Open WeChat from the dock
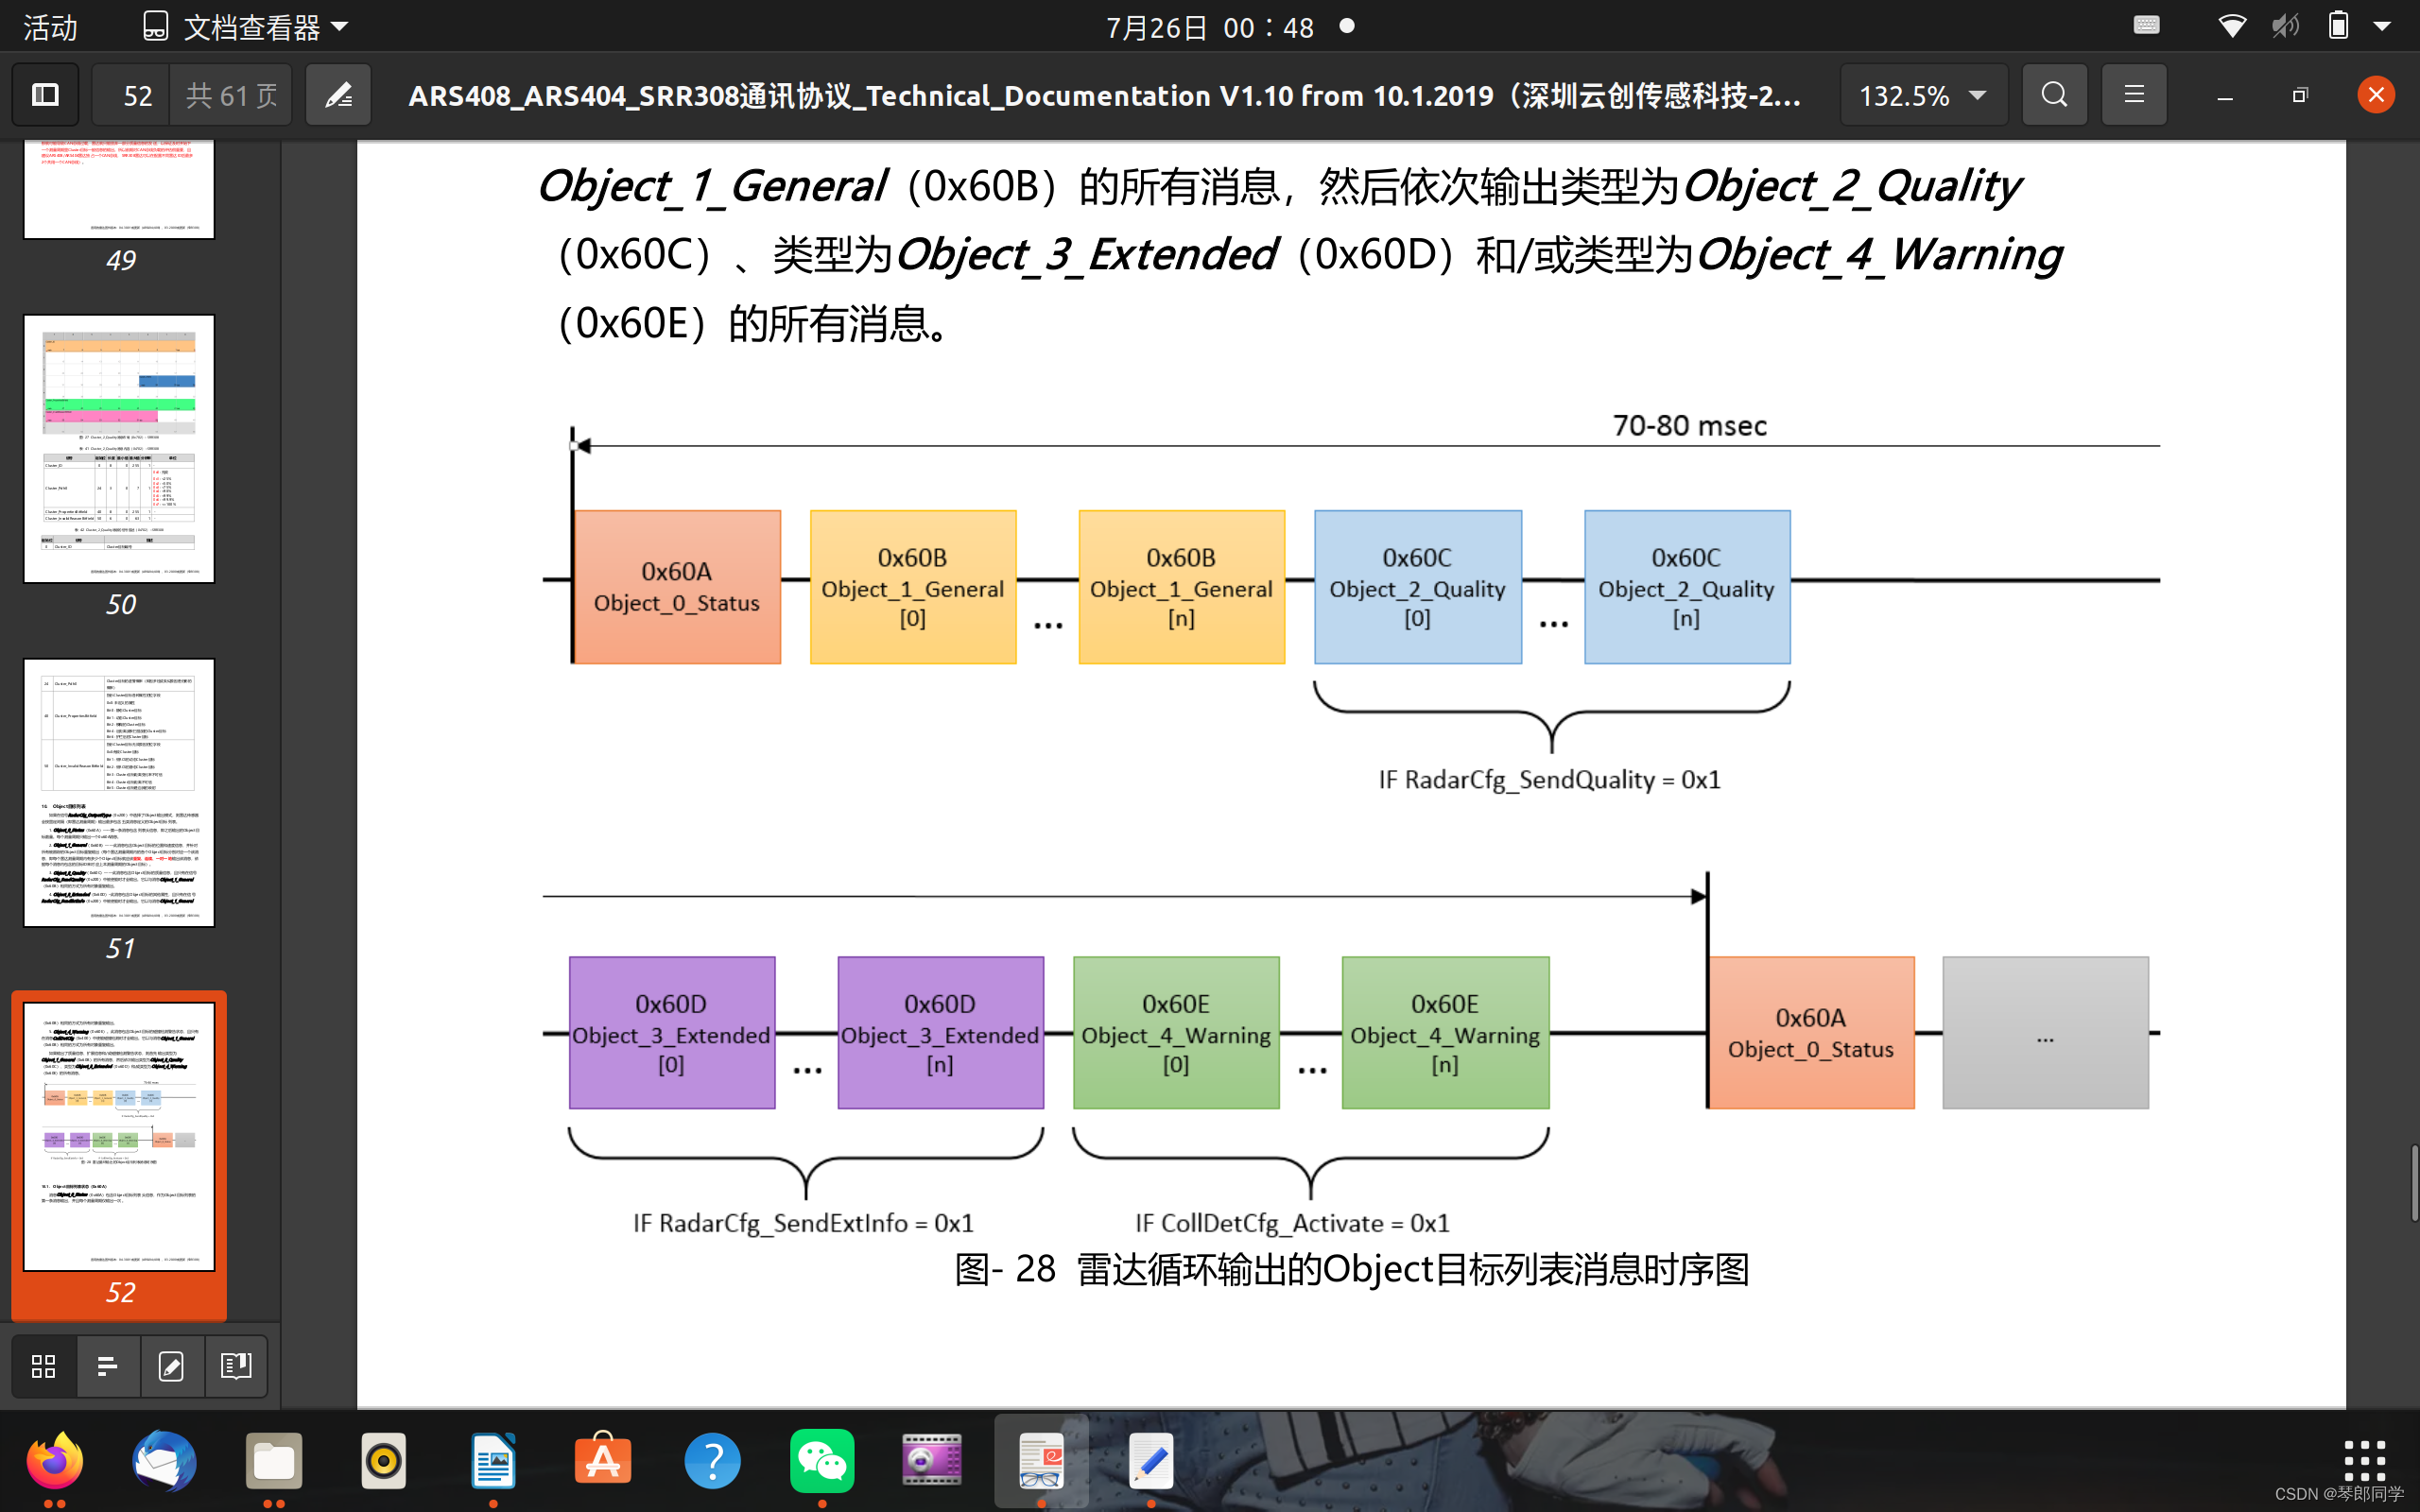This screenshot has width=2420, height=1512. pos(822,1461)
